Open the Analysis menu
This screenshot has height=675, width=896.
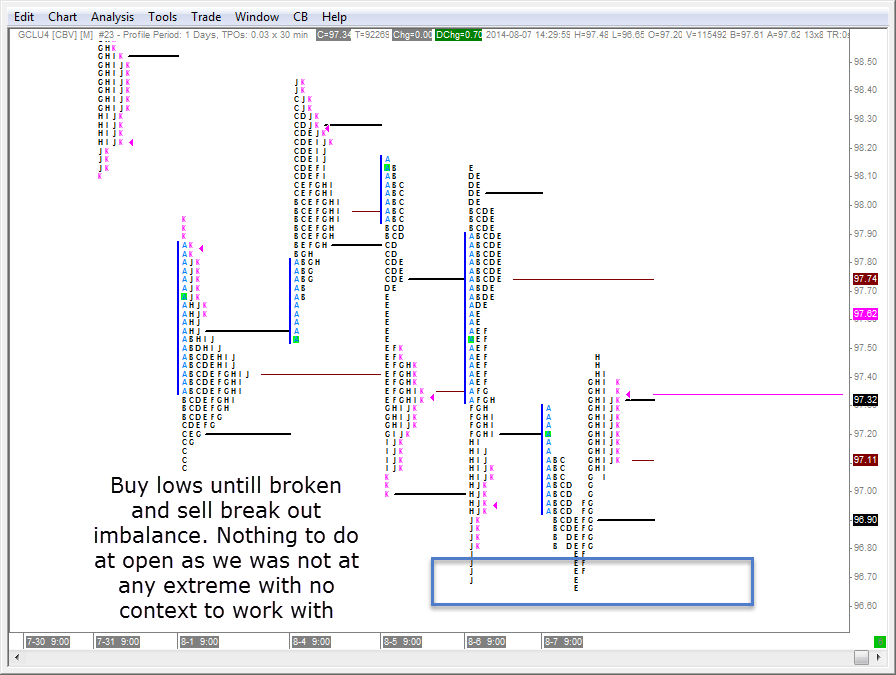coord(112,17)
